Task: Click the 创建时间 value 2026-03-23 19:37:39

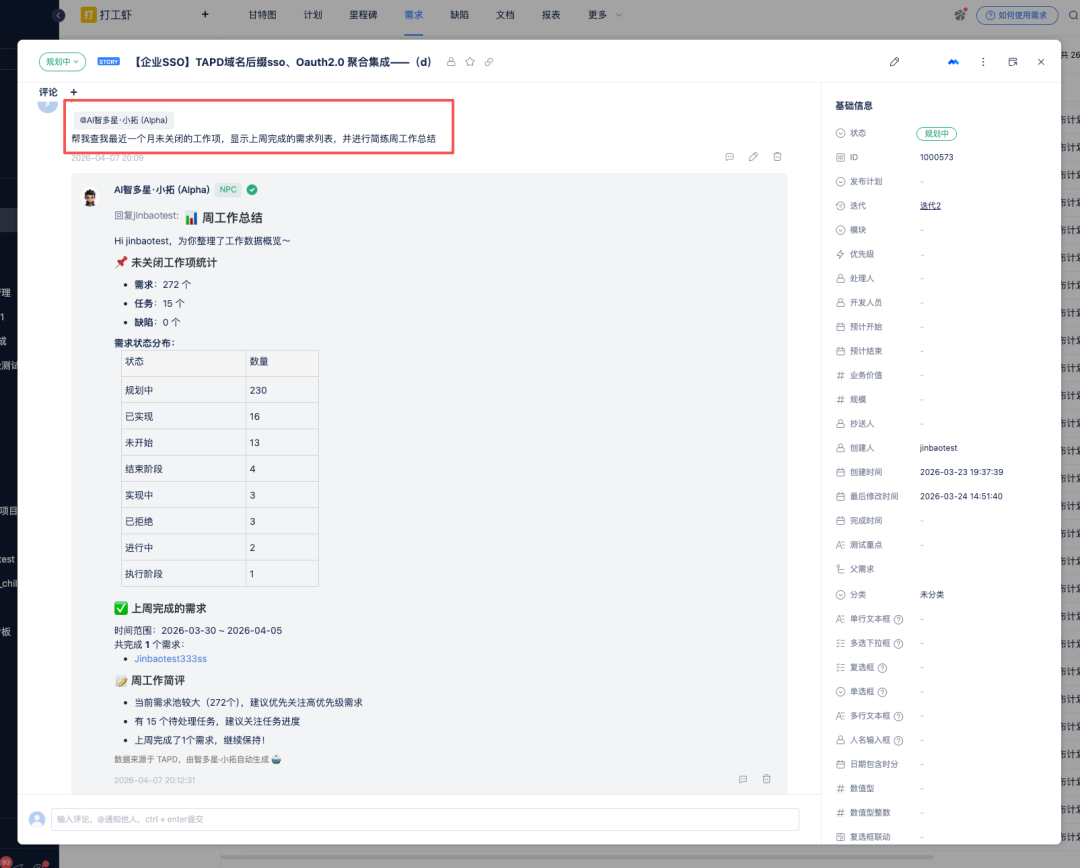Action: [x=962, y=473]
